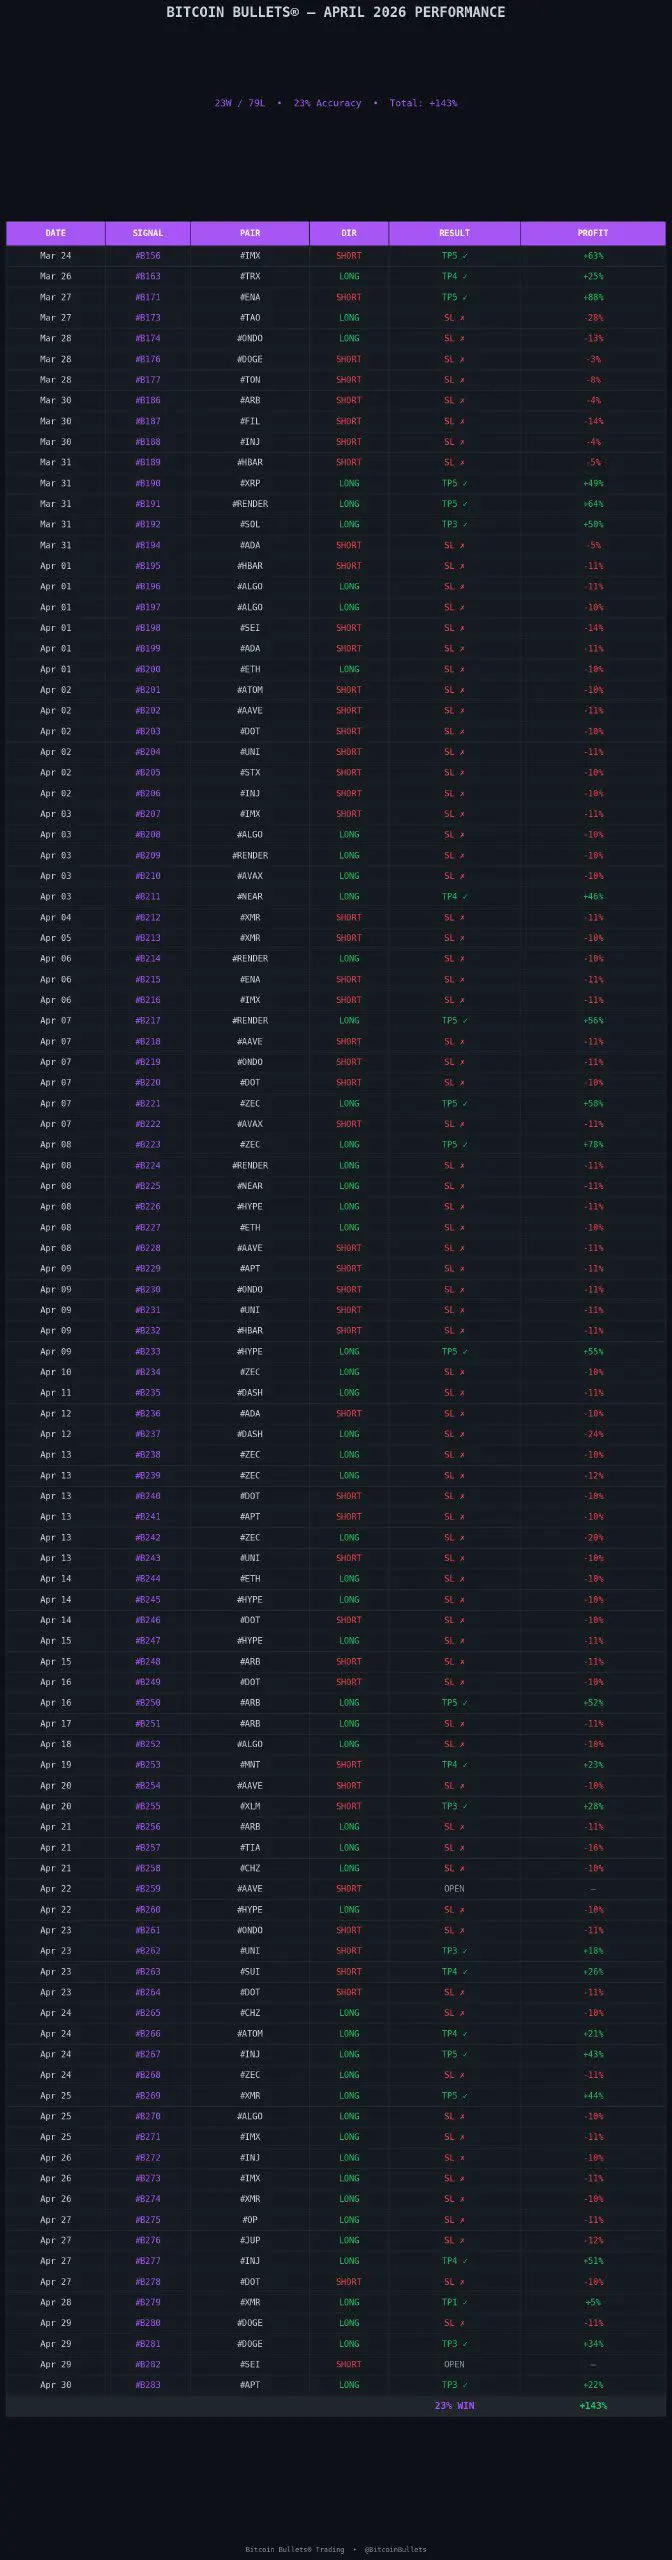Click the 23% WIN summary cell
The image size is (672, 2560).
(x=454, y=2406)
